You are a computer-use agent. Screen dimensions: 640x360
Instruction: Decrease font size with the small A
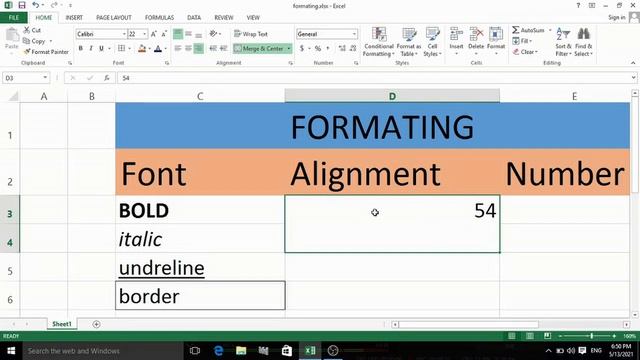click(x=164, y=34)
